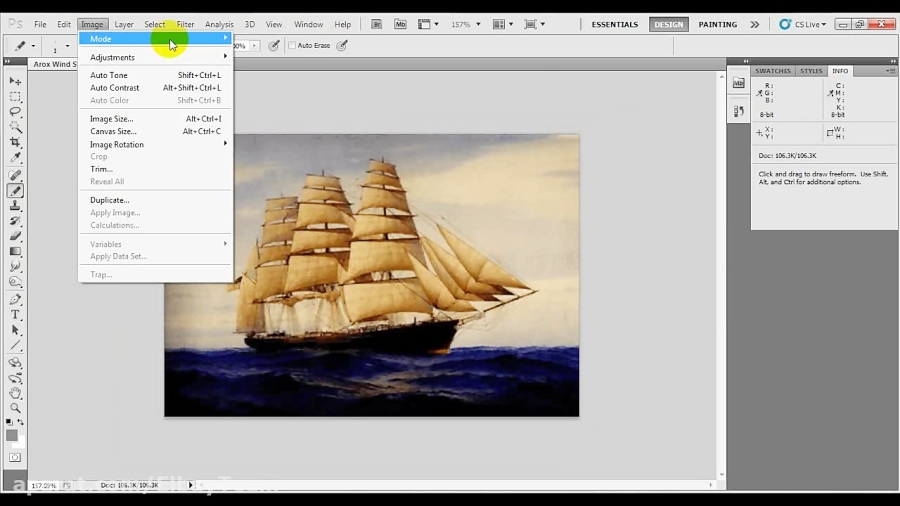
Task: Select the Pen tool
Action: tap(15, 299)
